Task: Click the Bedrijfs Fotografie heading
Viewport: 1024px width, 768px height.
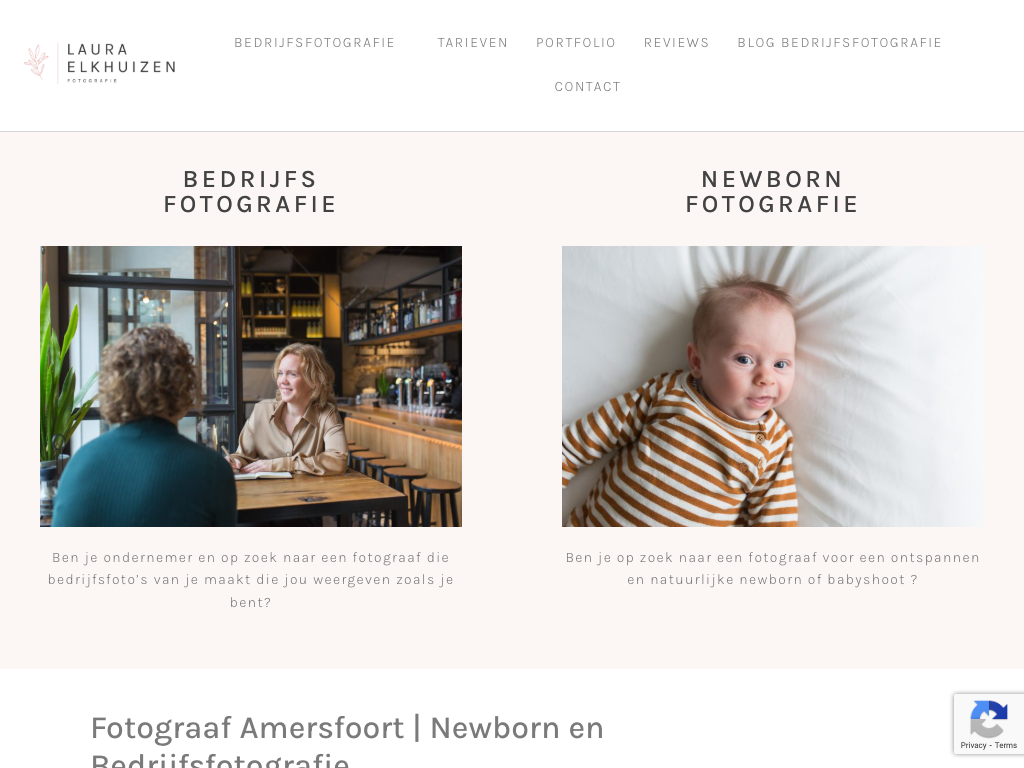Action: tap(251, 191)
